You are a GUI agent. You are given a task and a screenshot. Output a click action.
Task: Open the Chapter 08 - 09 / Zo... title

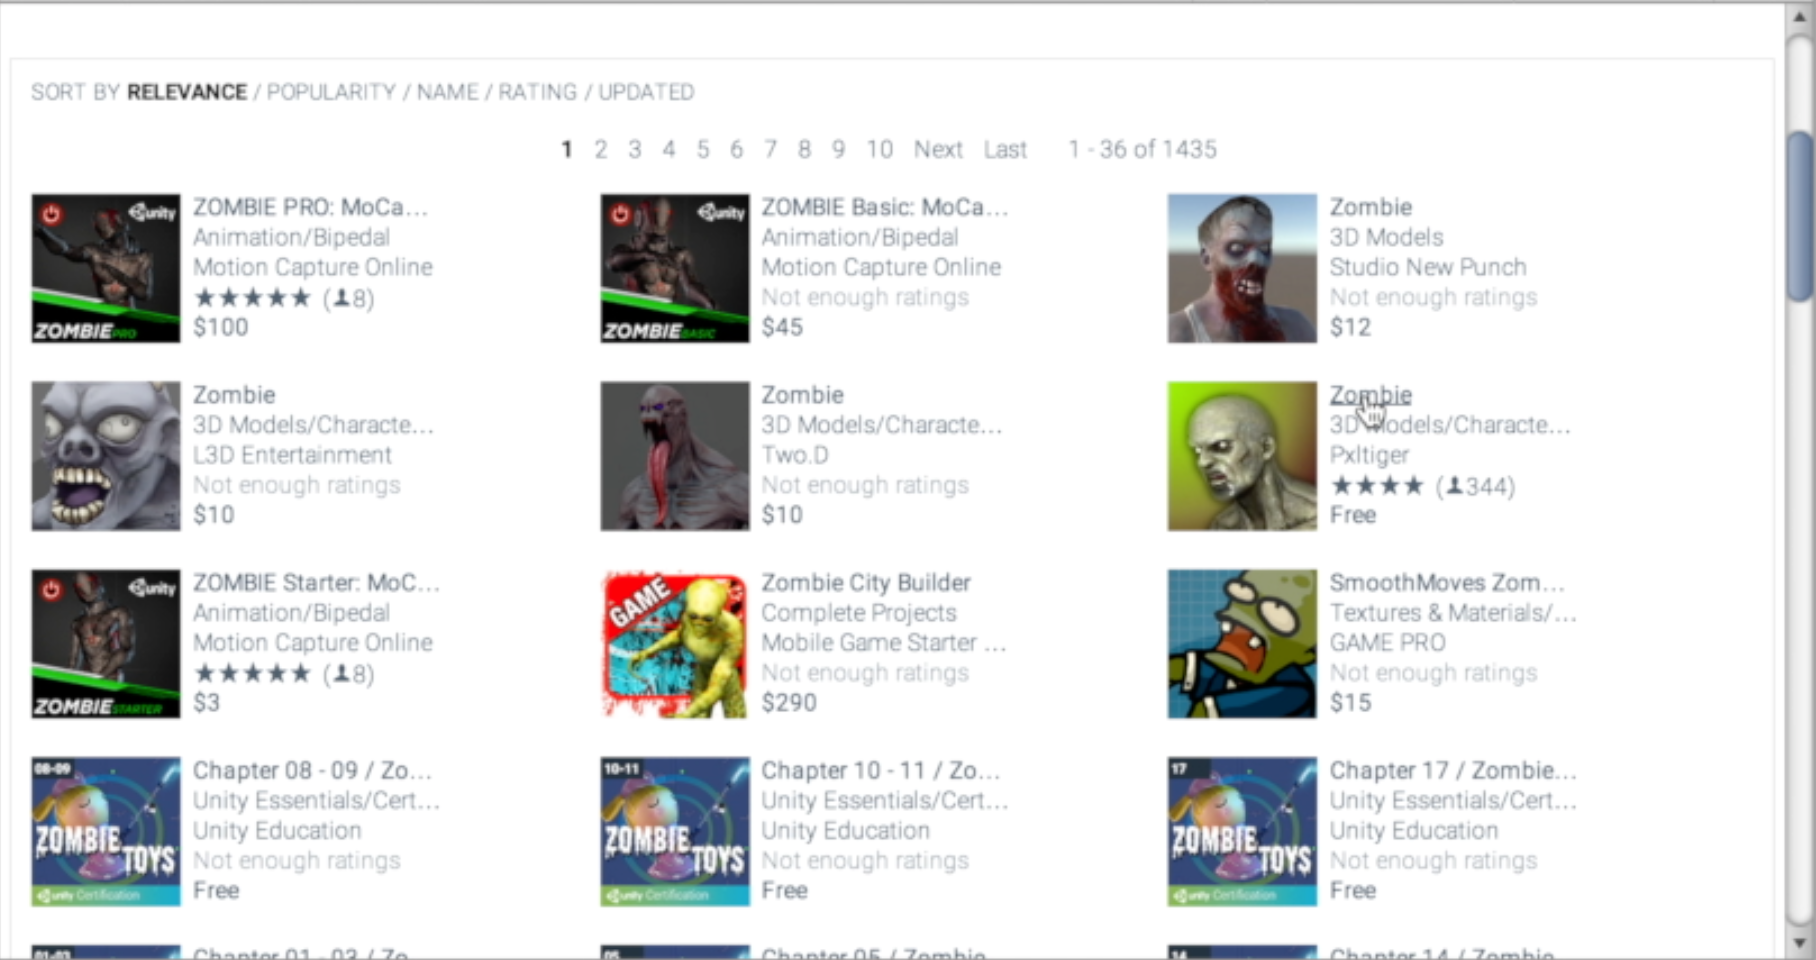312,771
